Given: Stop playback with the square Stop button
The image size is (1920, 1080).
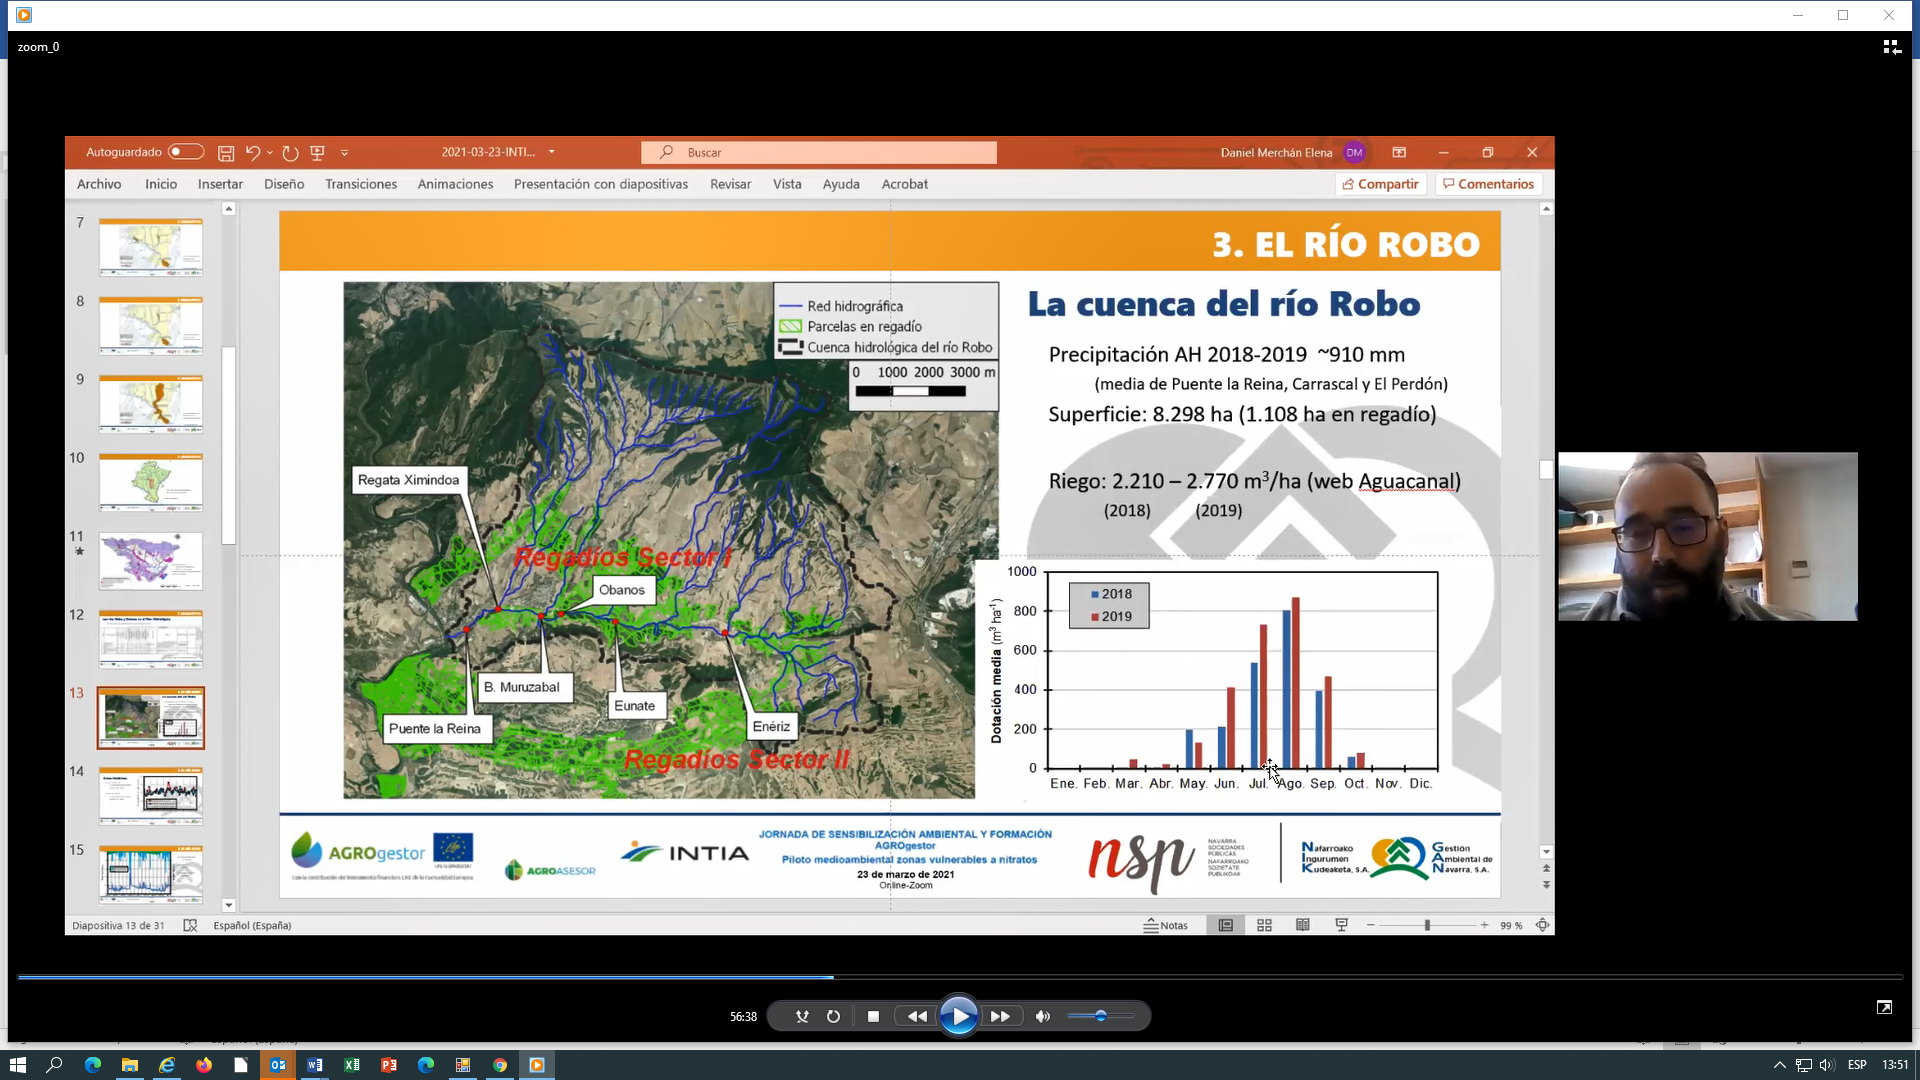Looking at the screenshot, I should pos(873,1016).
